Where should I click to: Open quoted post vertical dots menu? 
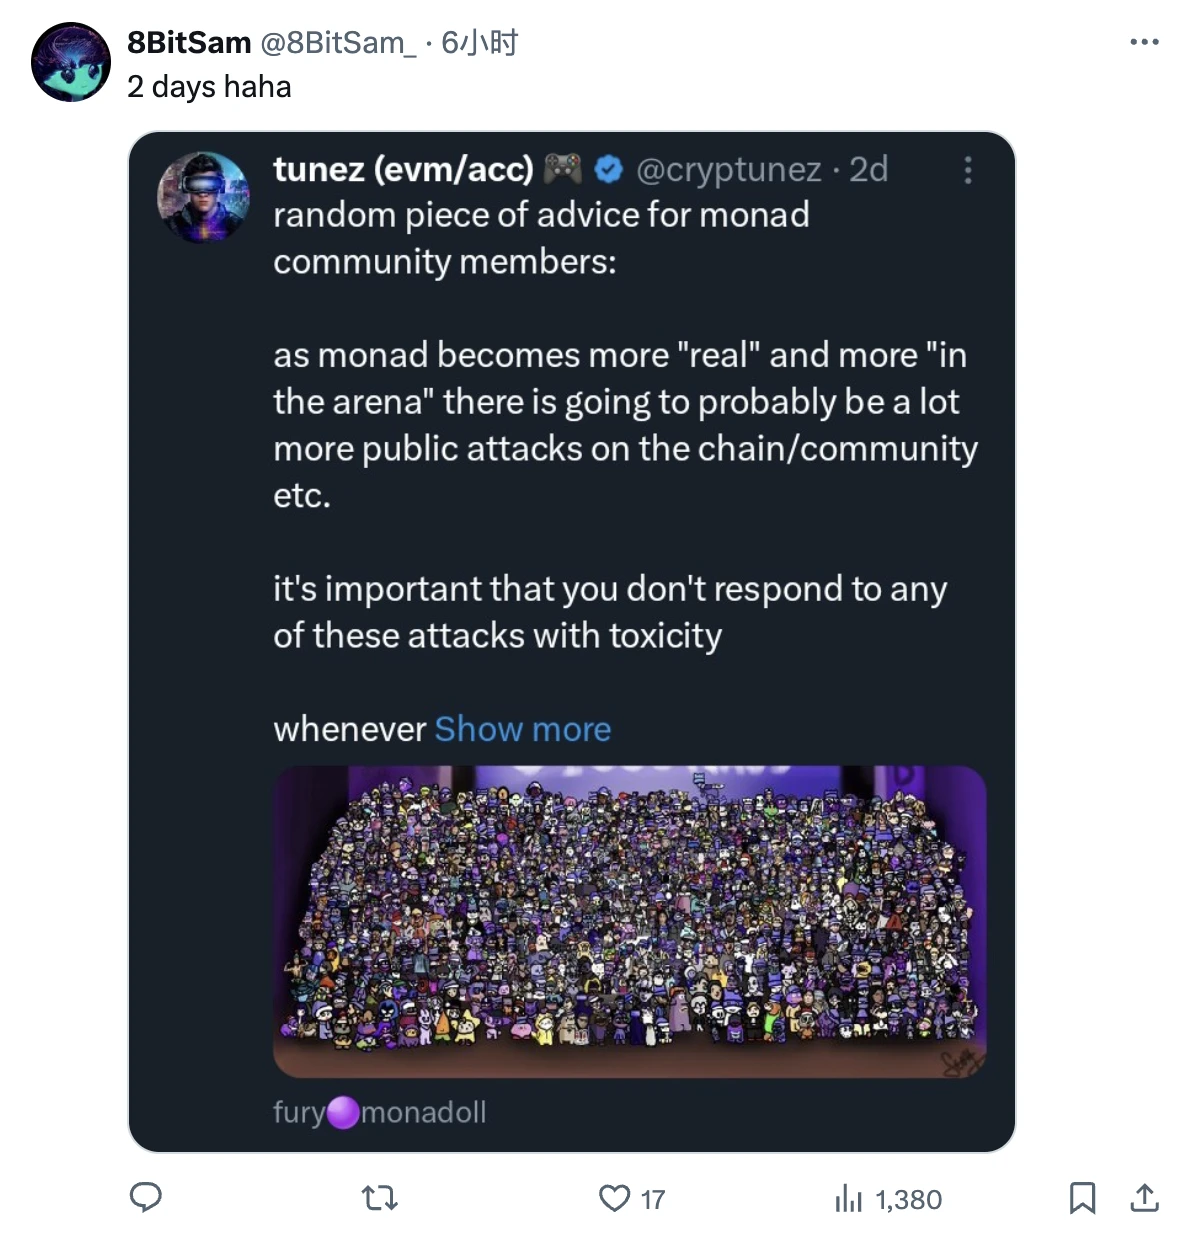click(x=967, y=170)
